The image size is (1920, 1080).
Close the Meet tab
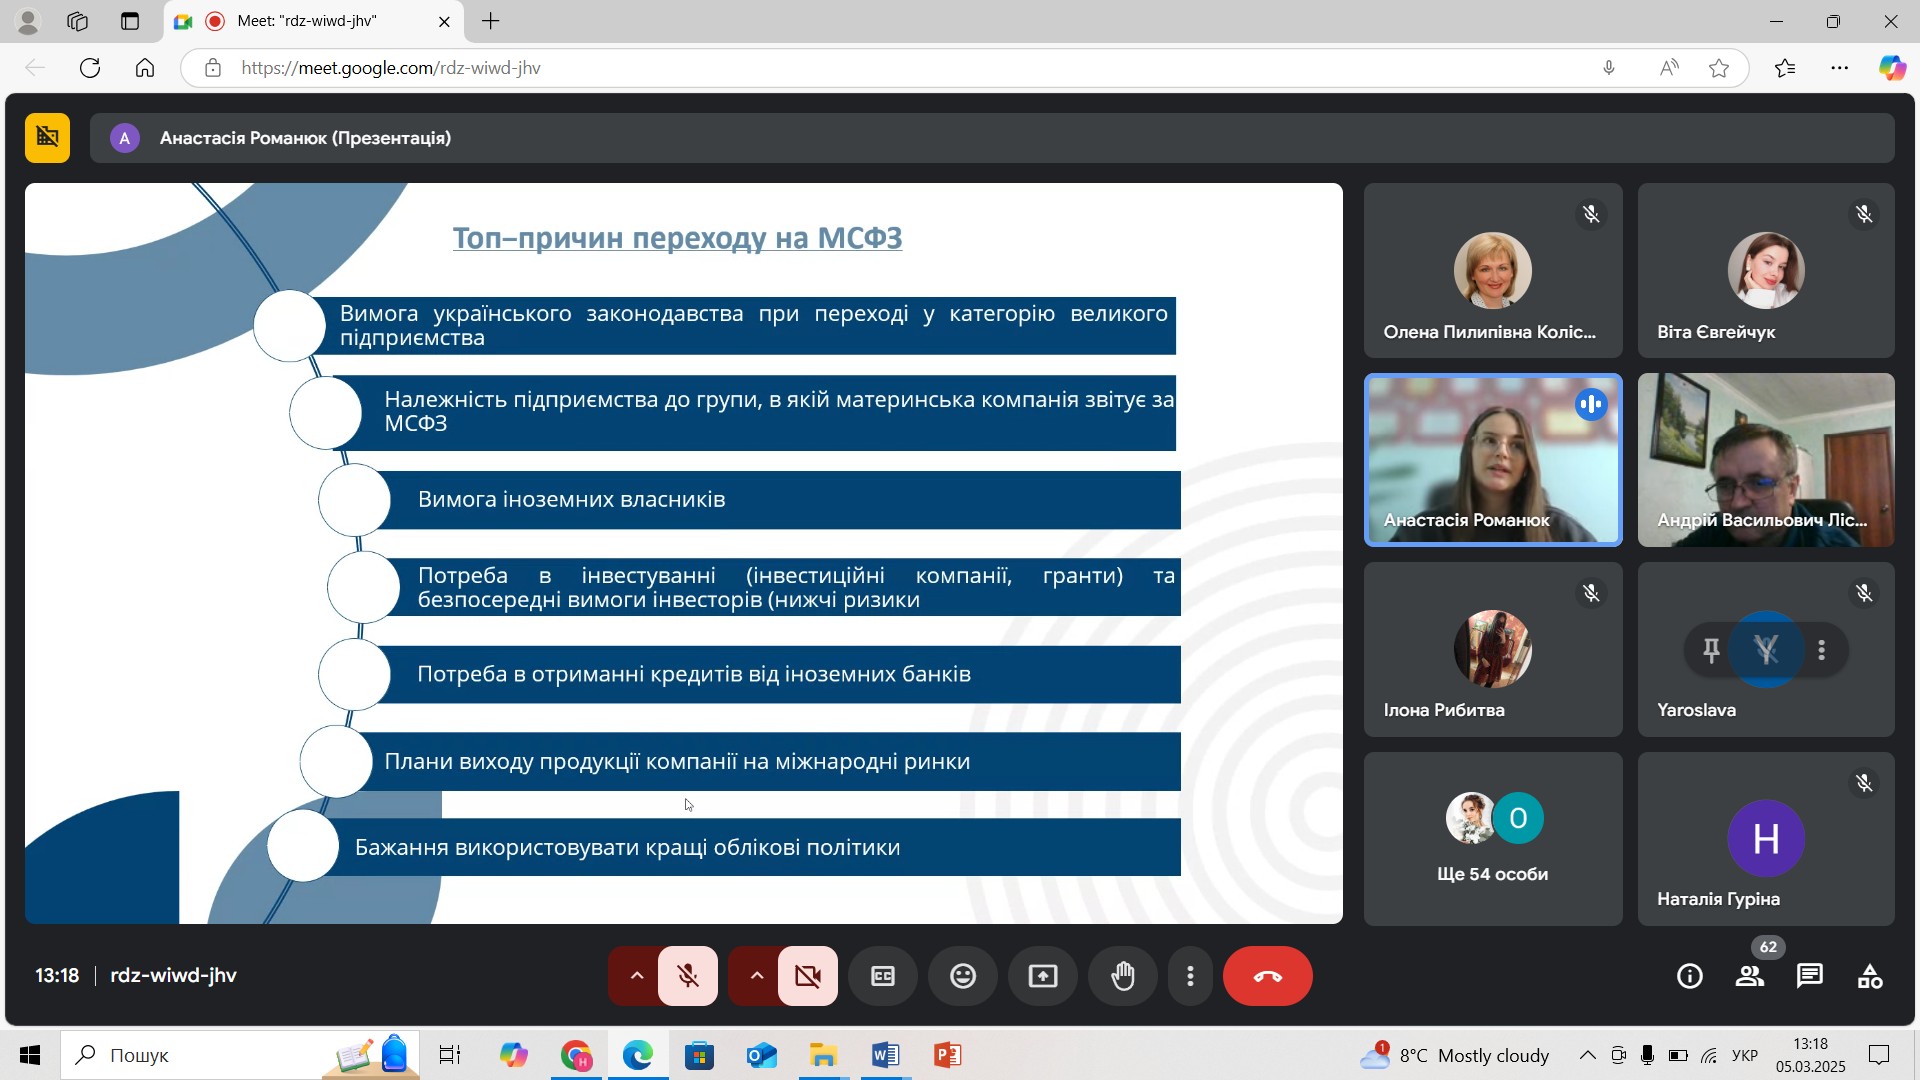[444, 21]
